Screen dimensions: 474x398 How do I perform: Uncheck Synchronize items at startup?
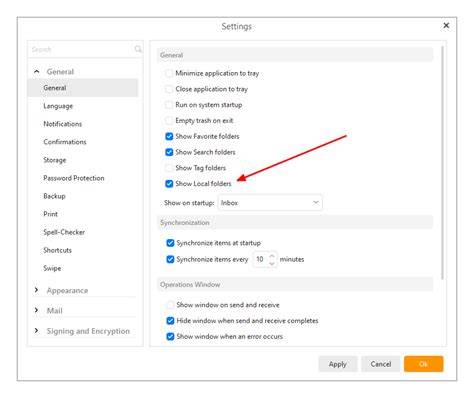point(170,243)
